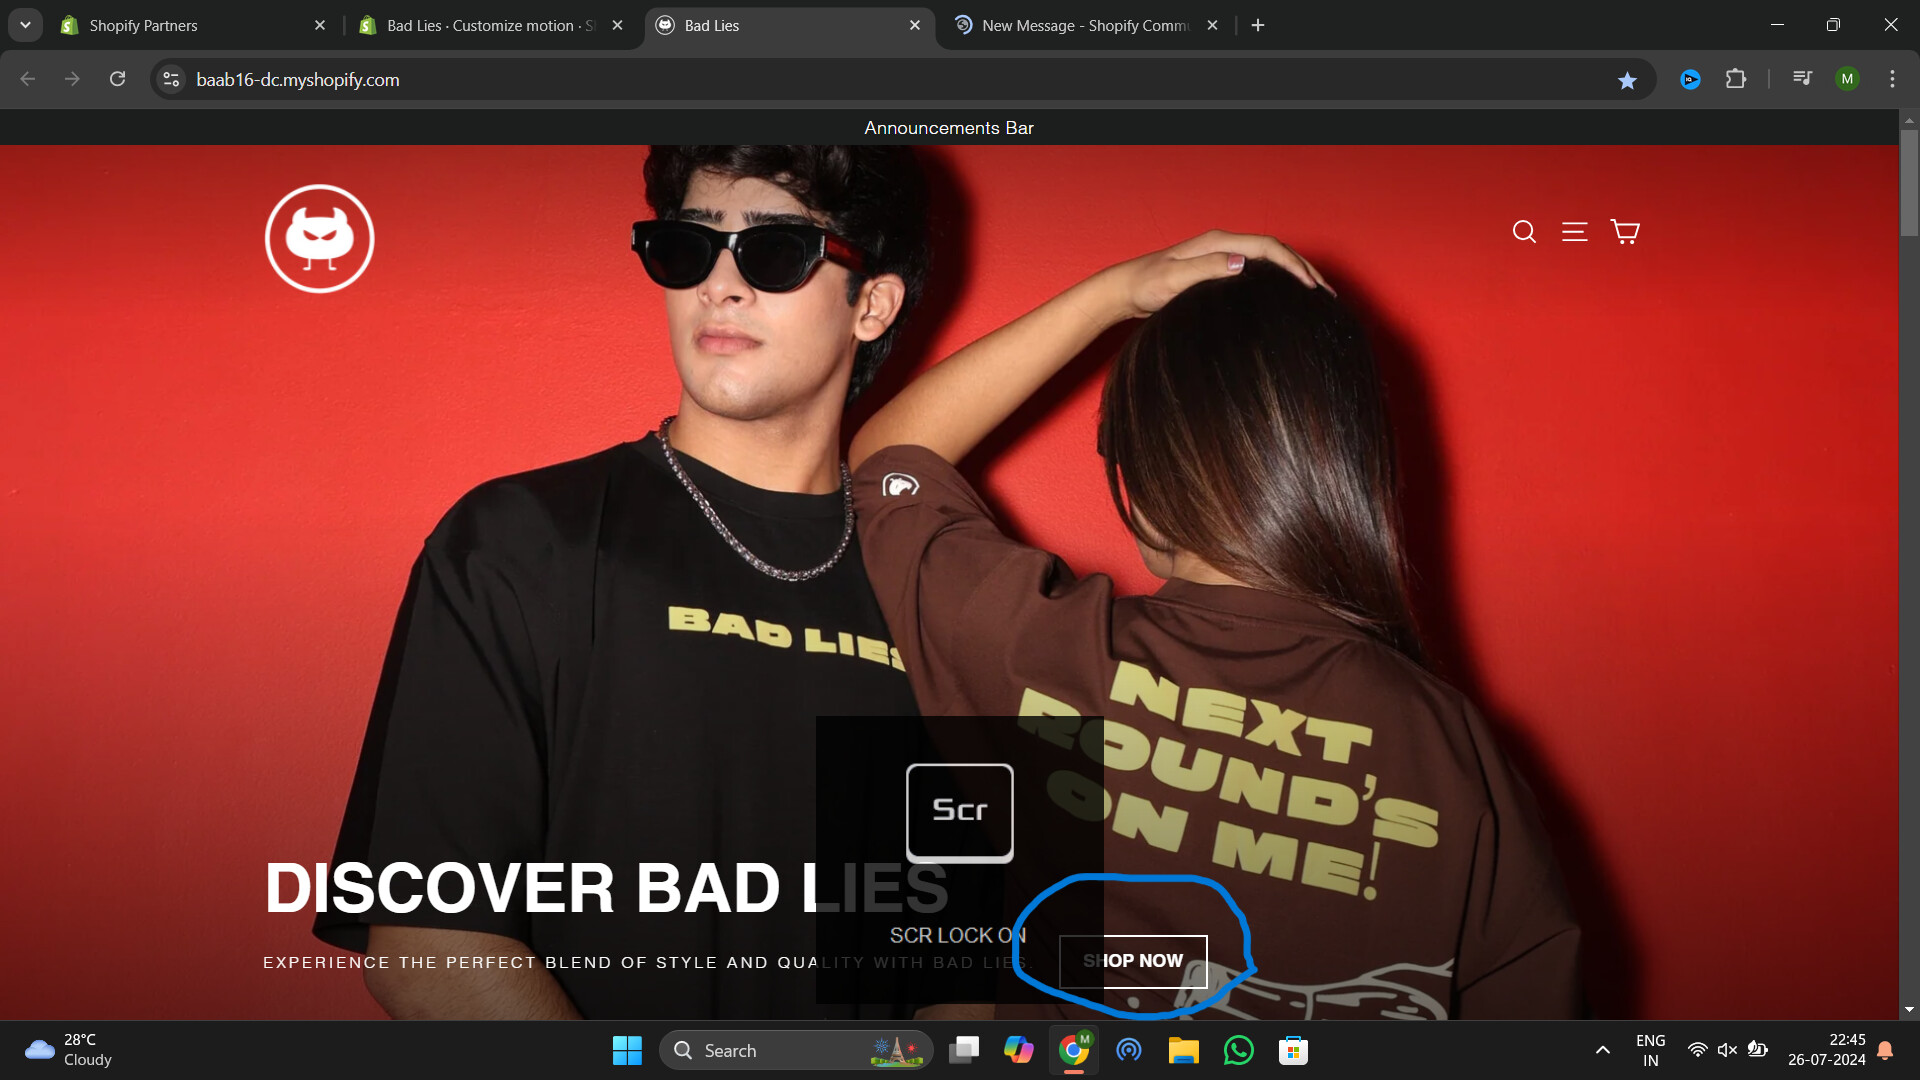
Task: Click the Announcements Bar text
Action: pyautogui.click(x=949, y=128)
